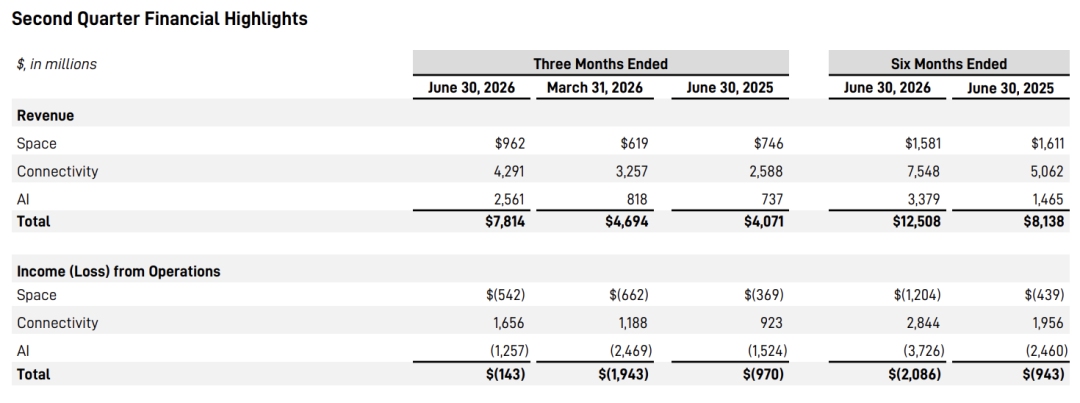The height and width of the screenshot is (403, 1080).
Task: Select Space revenue value $962
Action: pyautogui.click(x=510, y=143)
